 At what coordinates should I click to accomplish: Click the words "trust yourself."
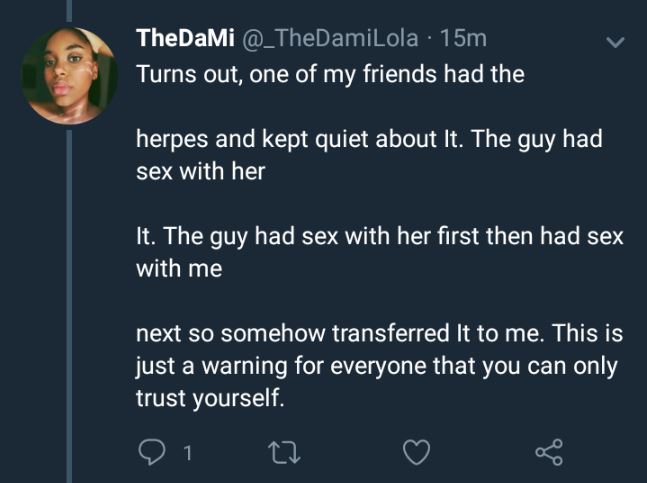click(x=209, y=397)
